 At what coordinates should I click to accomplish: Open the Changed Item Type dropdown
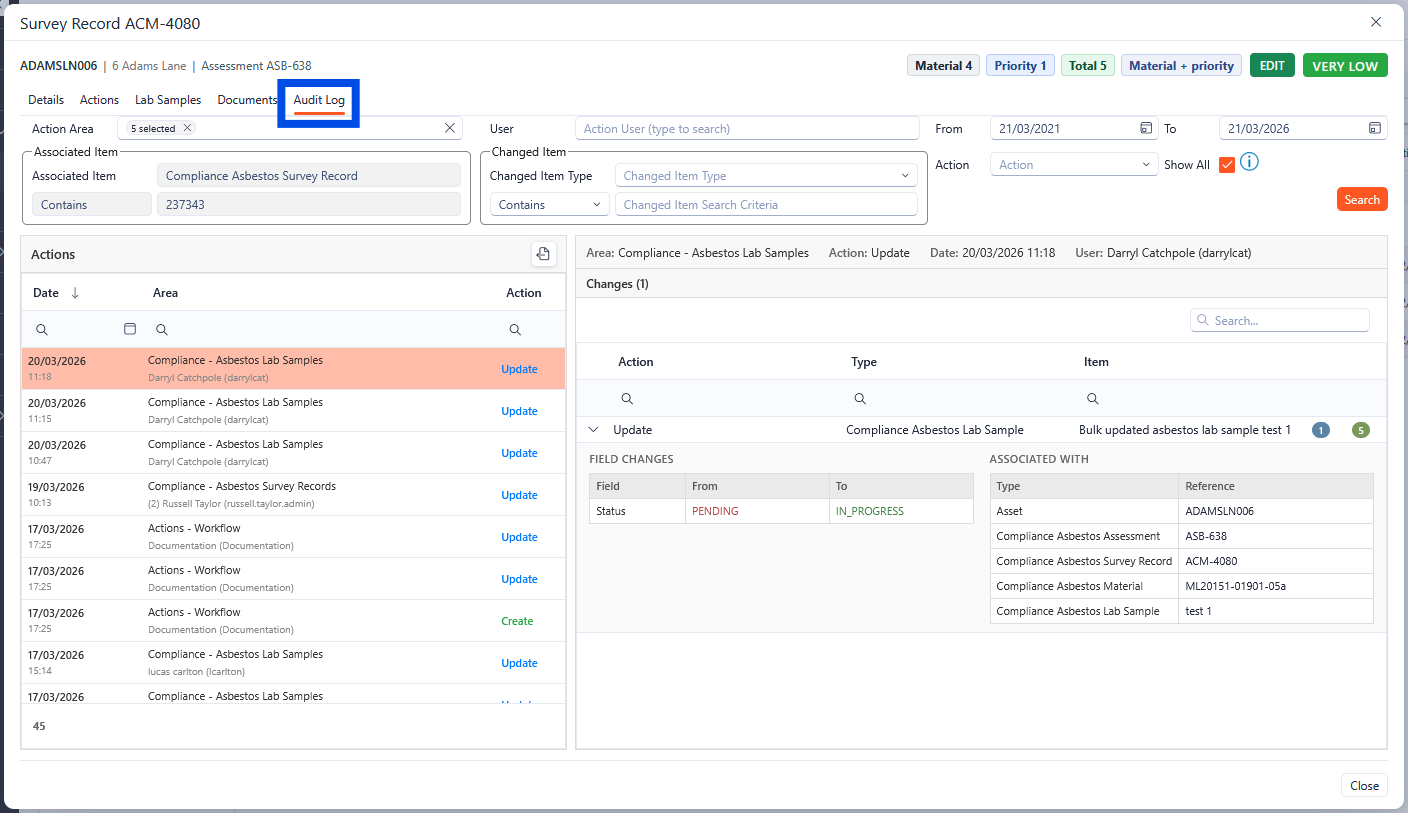[766, 176]
